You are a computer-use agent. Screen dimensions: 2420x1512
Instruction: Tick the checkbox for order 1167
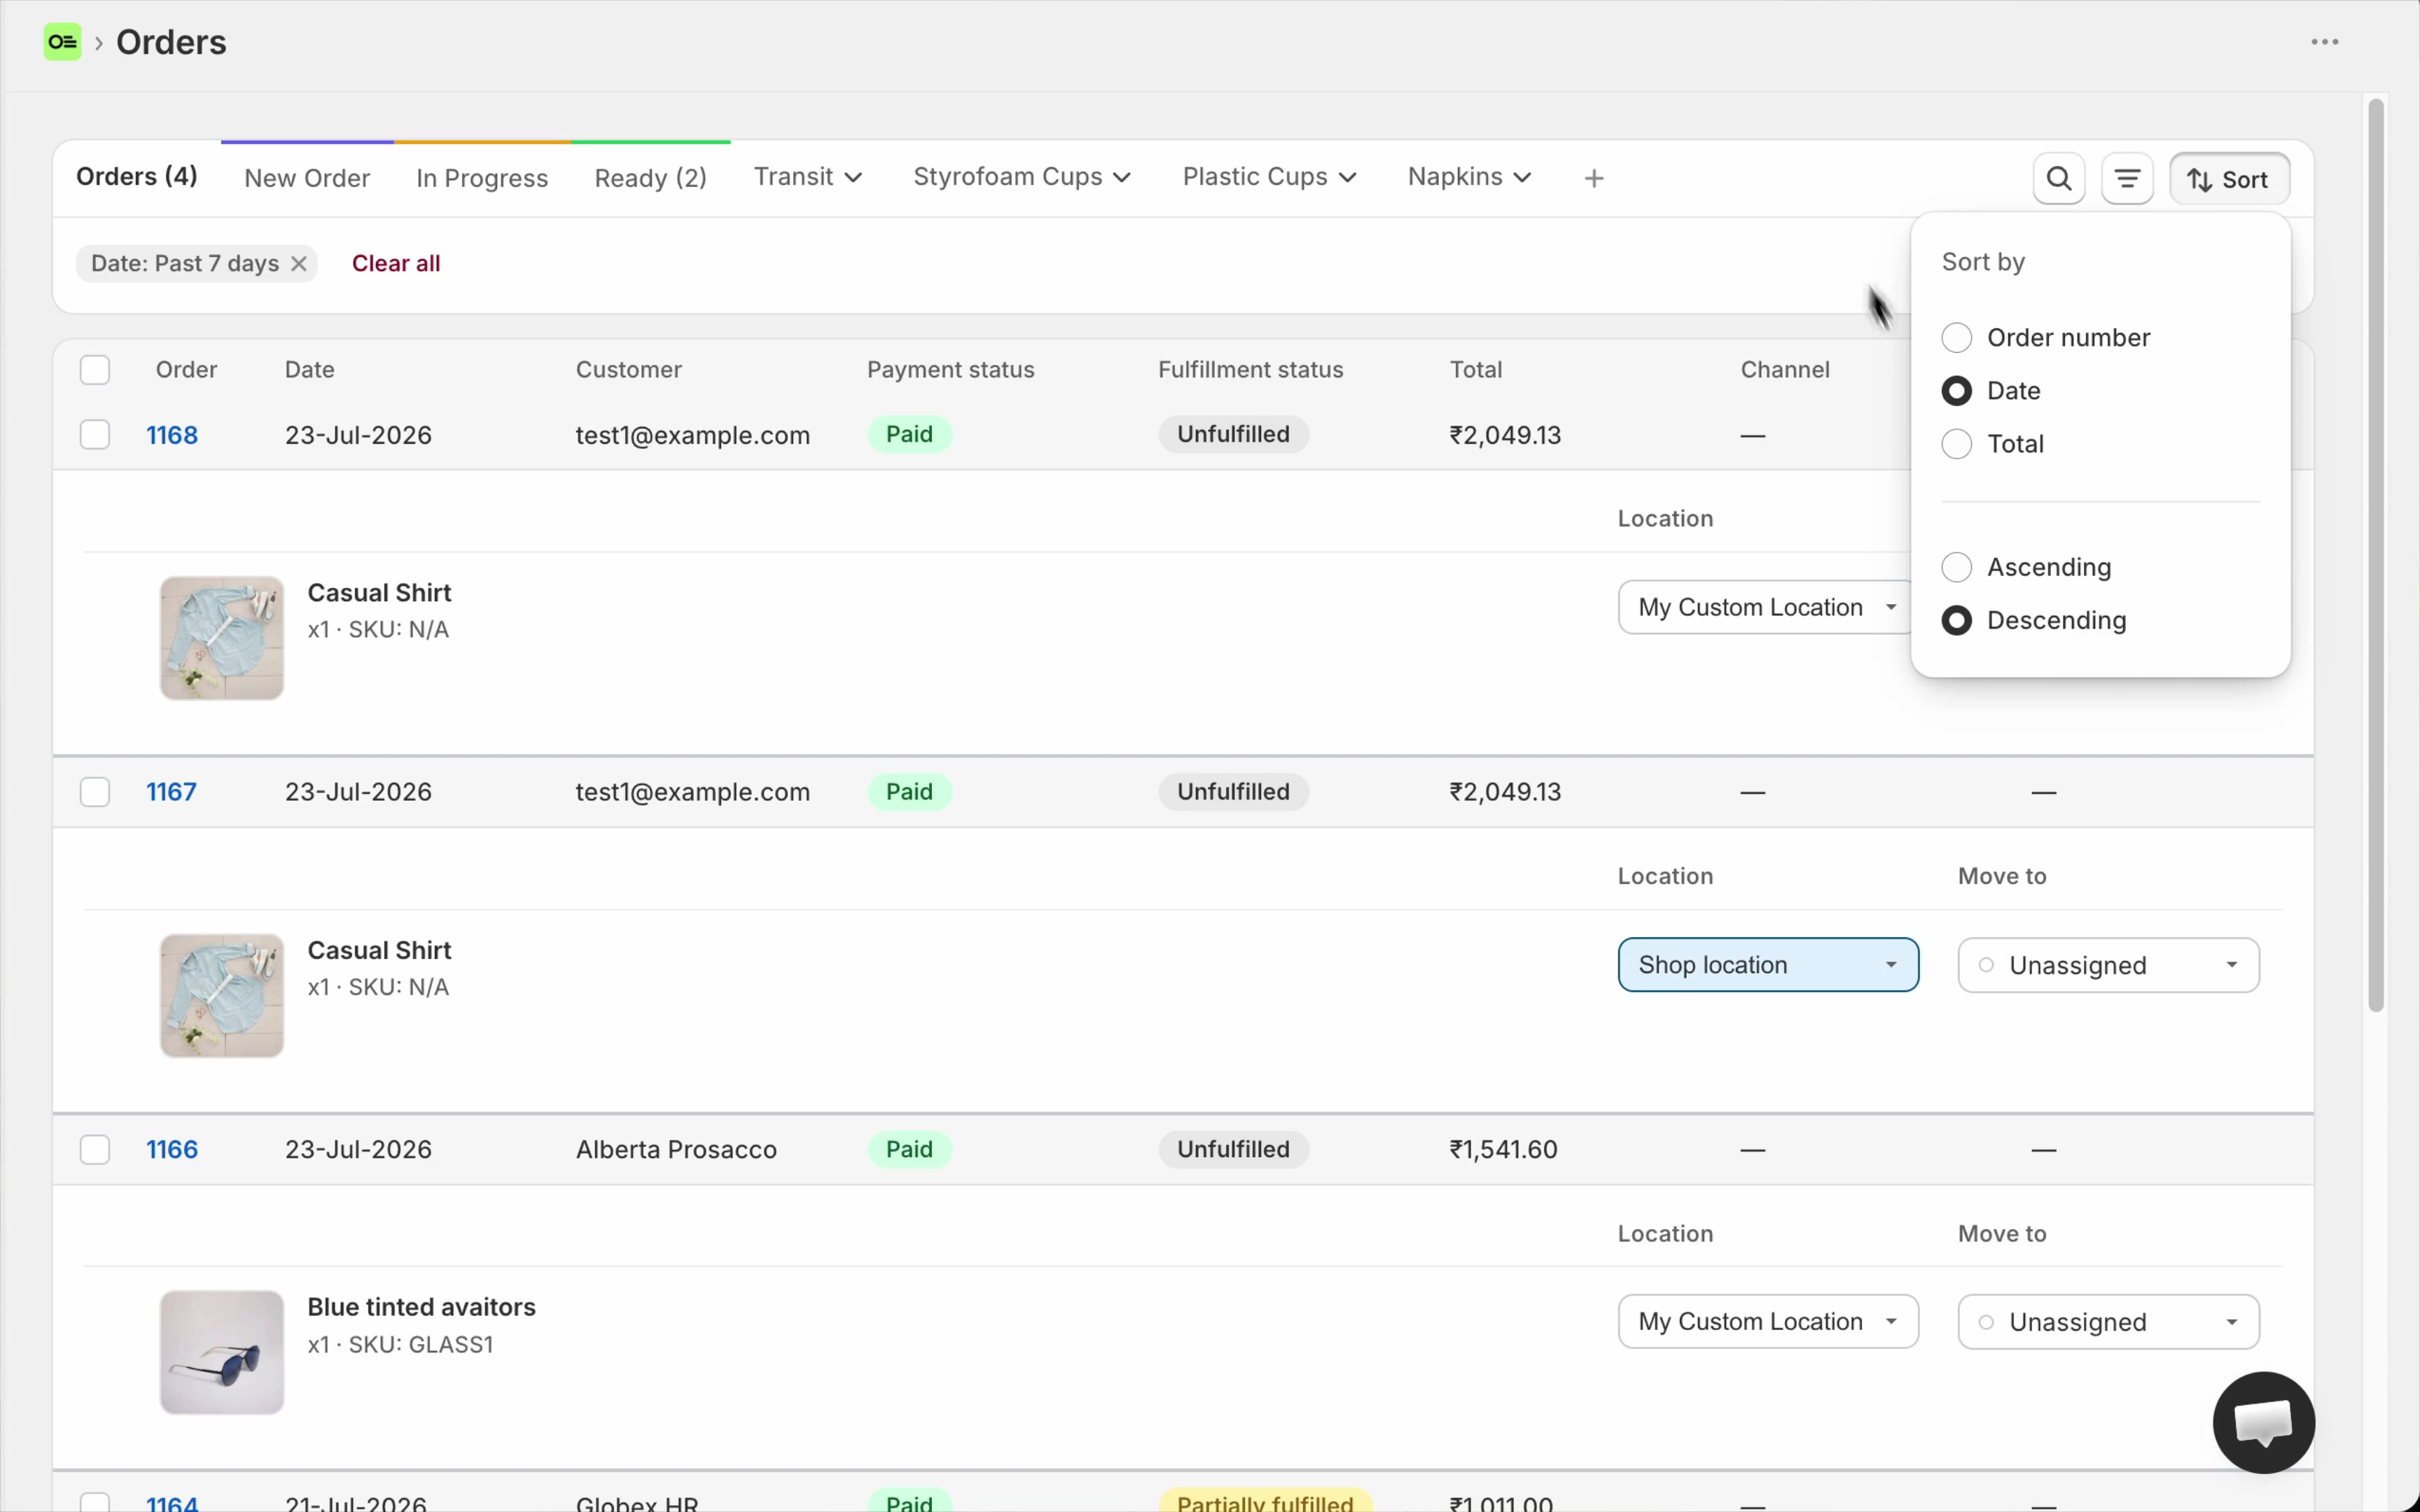coord(95,792)
